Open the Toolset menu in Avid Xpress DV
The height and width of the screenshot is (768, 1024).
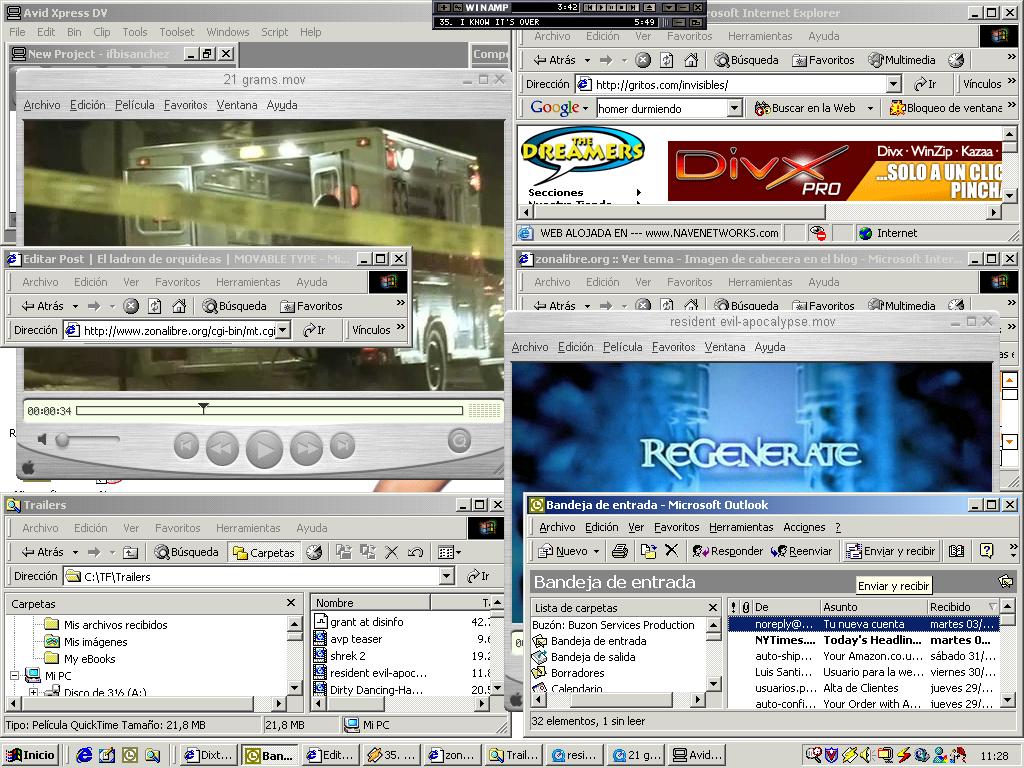(176, 32)
